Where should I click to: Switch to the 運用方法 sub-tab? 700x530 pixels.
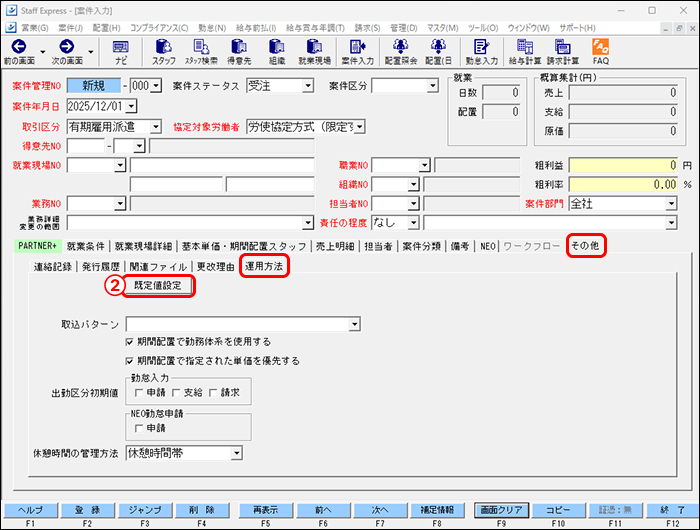click(x=264, y=266)
